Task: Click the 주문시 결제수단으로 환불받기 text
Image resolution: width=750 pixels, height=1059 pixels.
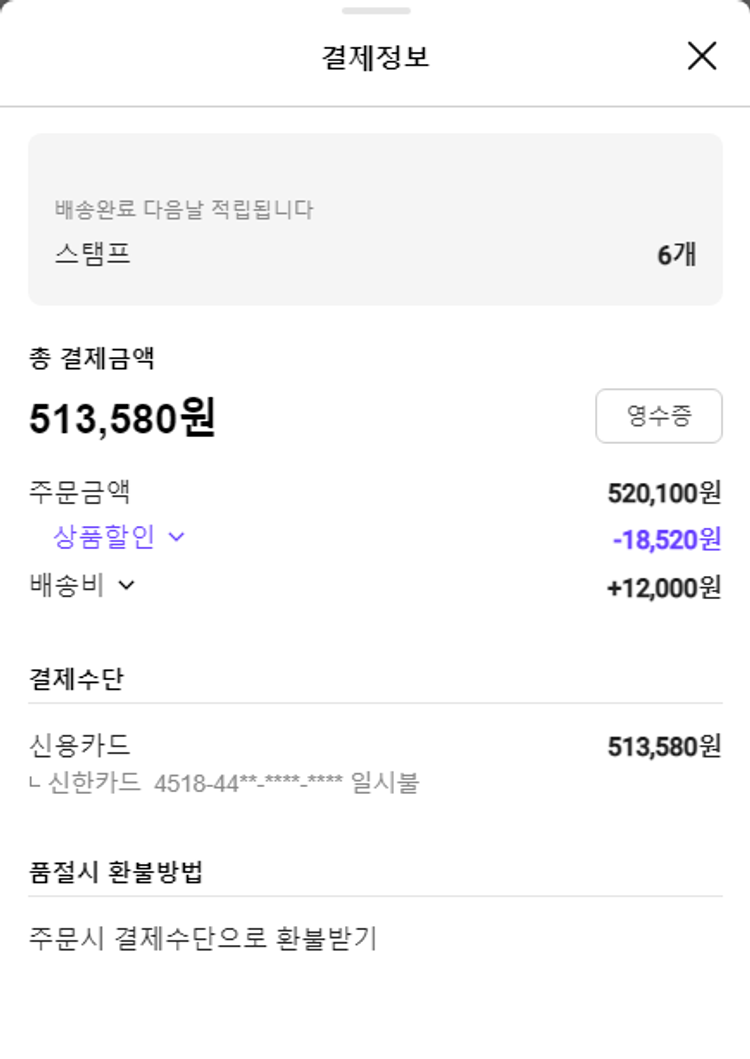Action: (x=203, y=939)
